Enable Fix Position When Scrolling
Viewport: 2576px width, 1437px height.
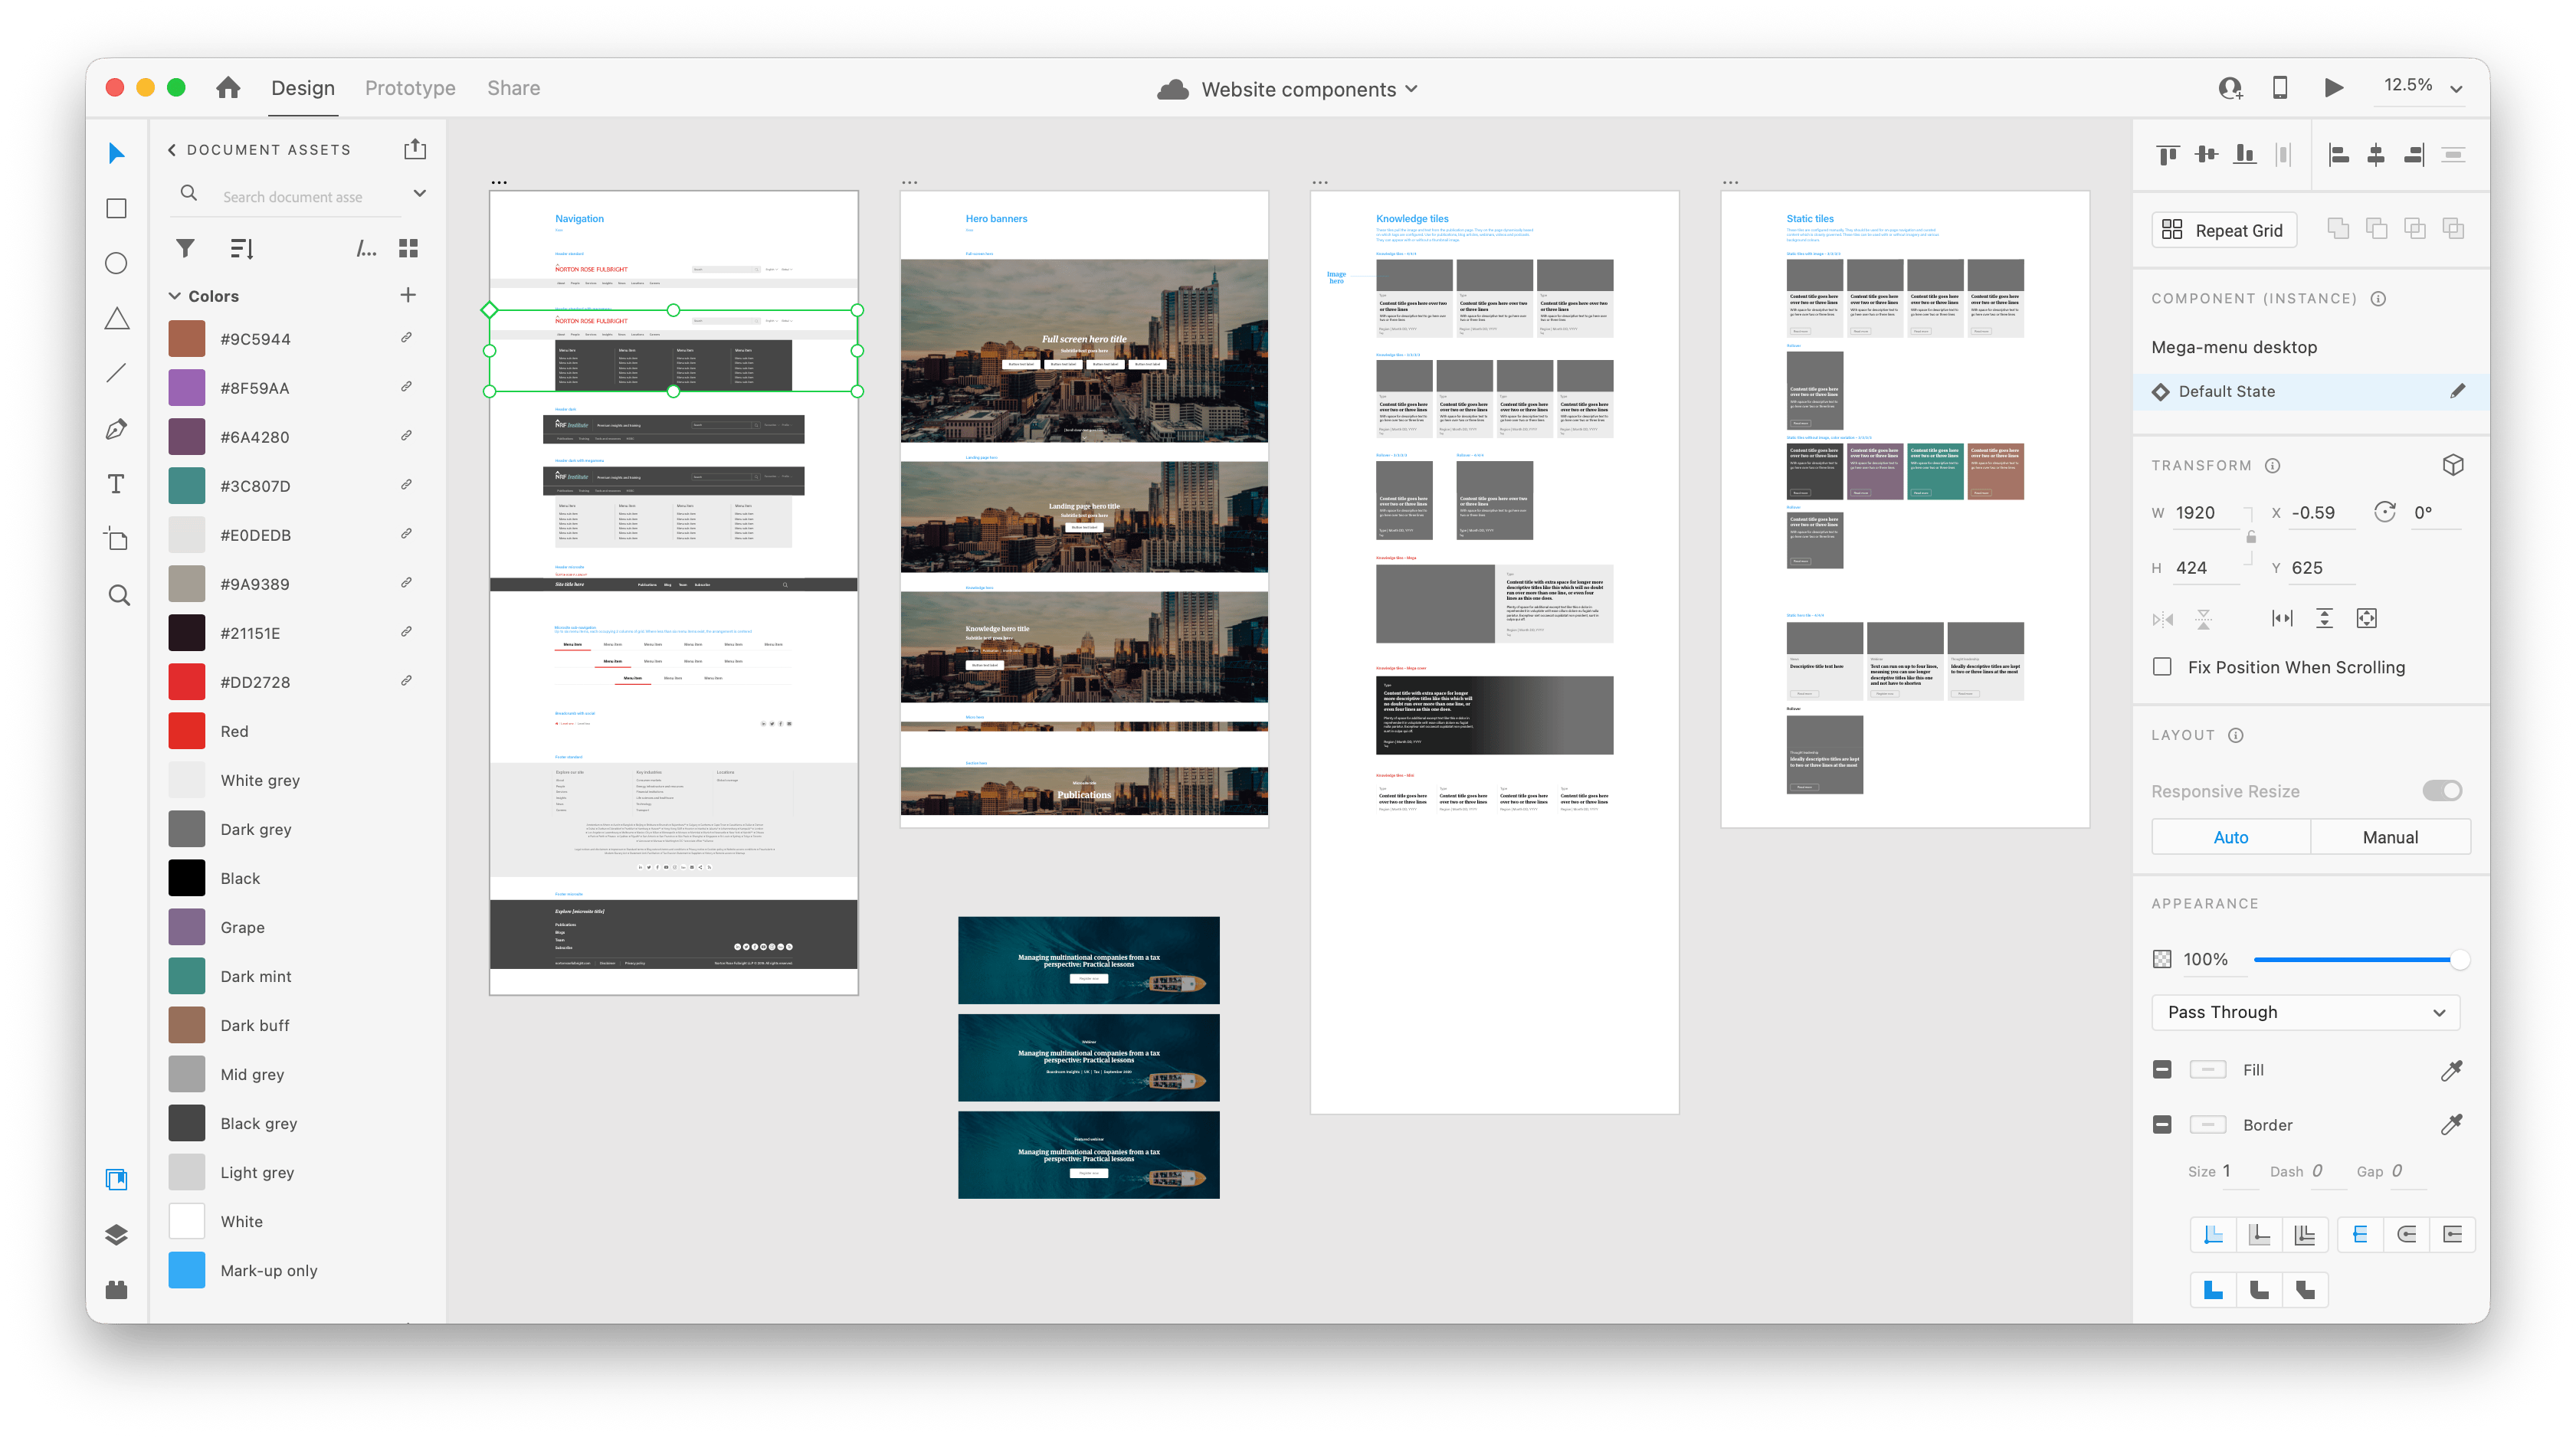(2162, 667)
